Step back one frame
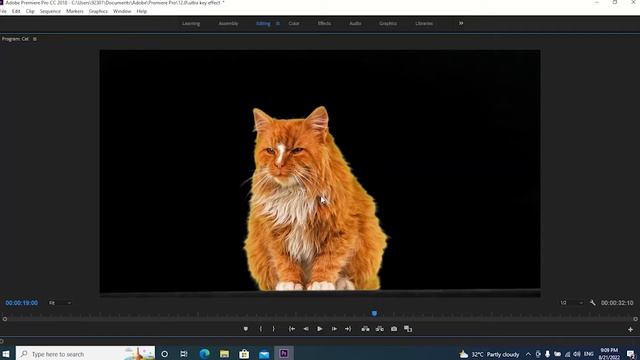 pos(306,329)
